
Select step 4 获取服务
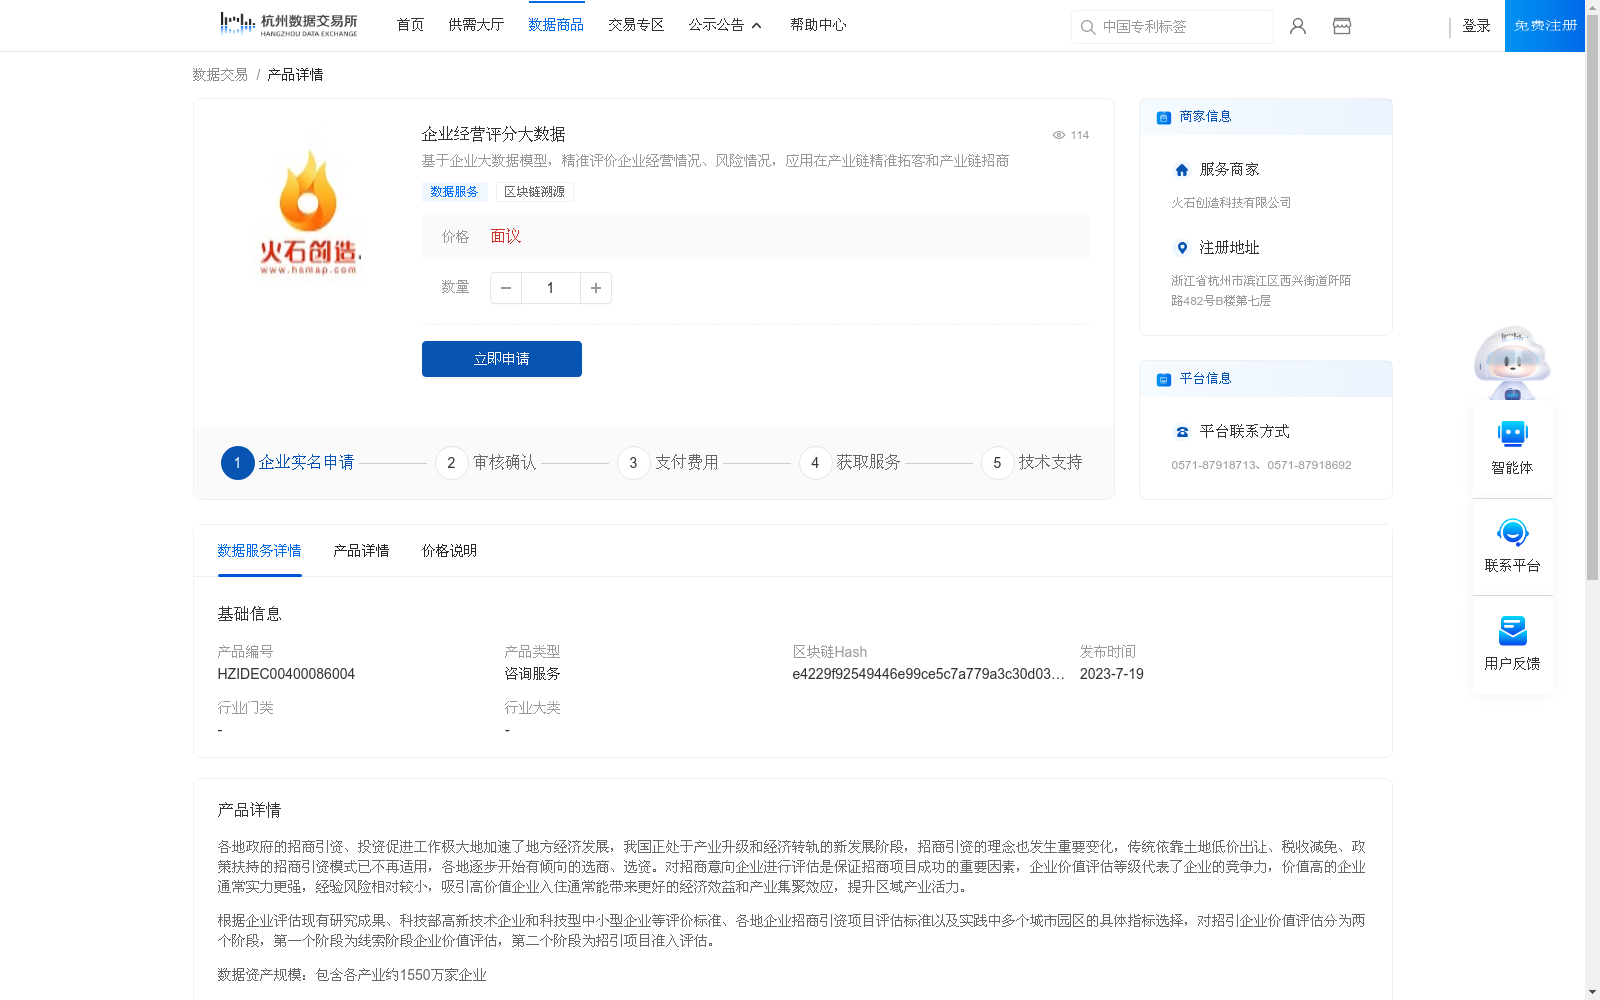850,463
